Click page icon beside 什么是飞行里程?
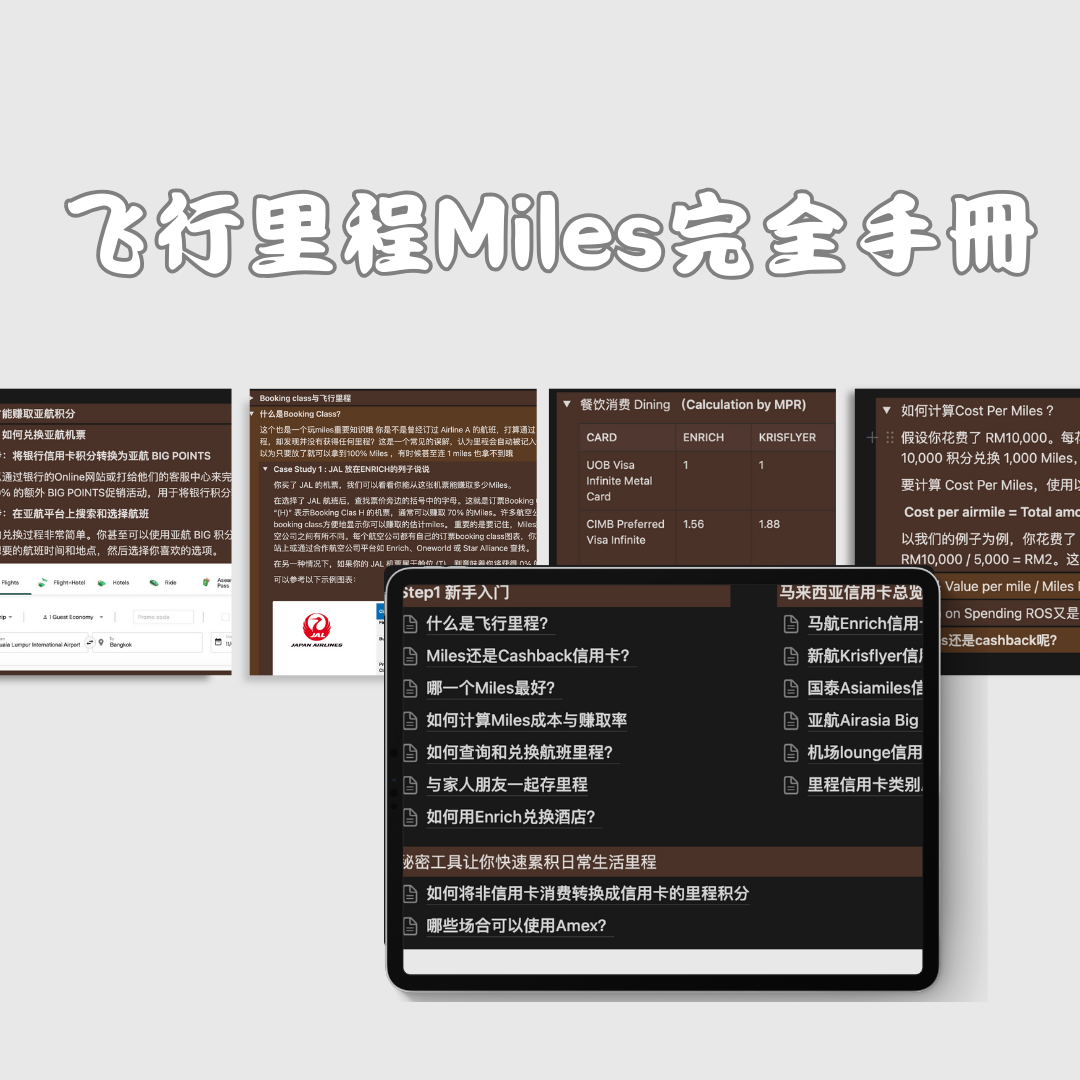 click(x=410, y=624)
